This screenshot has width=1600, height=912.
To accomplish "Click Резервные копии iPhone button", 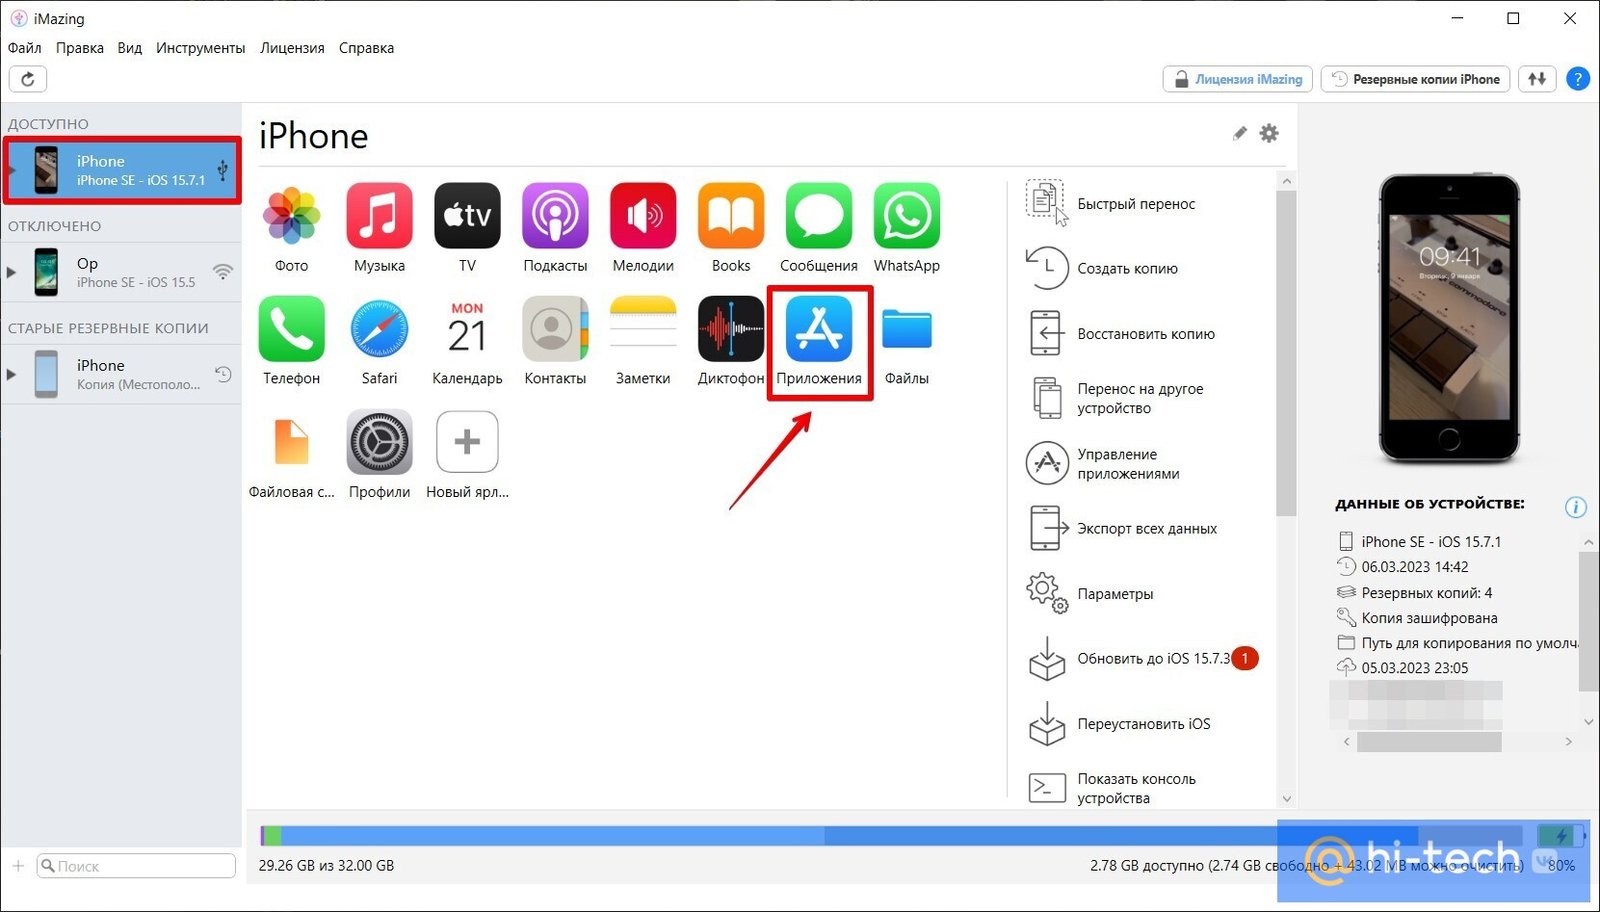I will (x=1415, y=79).
